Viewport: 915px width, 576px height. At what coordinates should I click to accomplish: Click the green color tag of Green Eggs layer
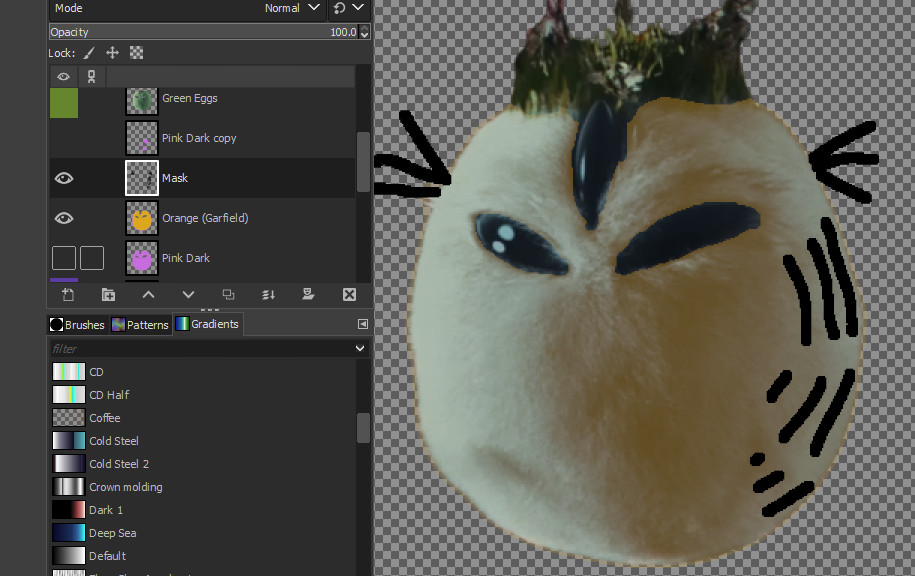(x=64, y=103)
